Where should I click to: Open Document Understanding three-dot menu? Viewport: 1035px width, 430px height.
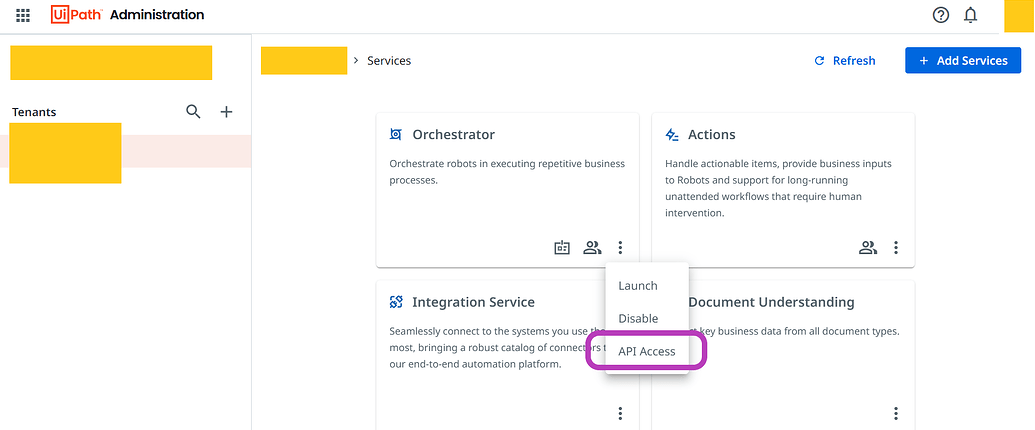896,413
